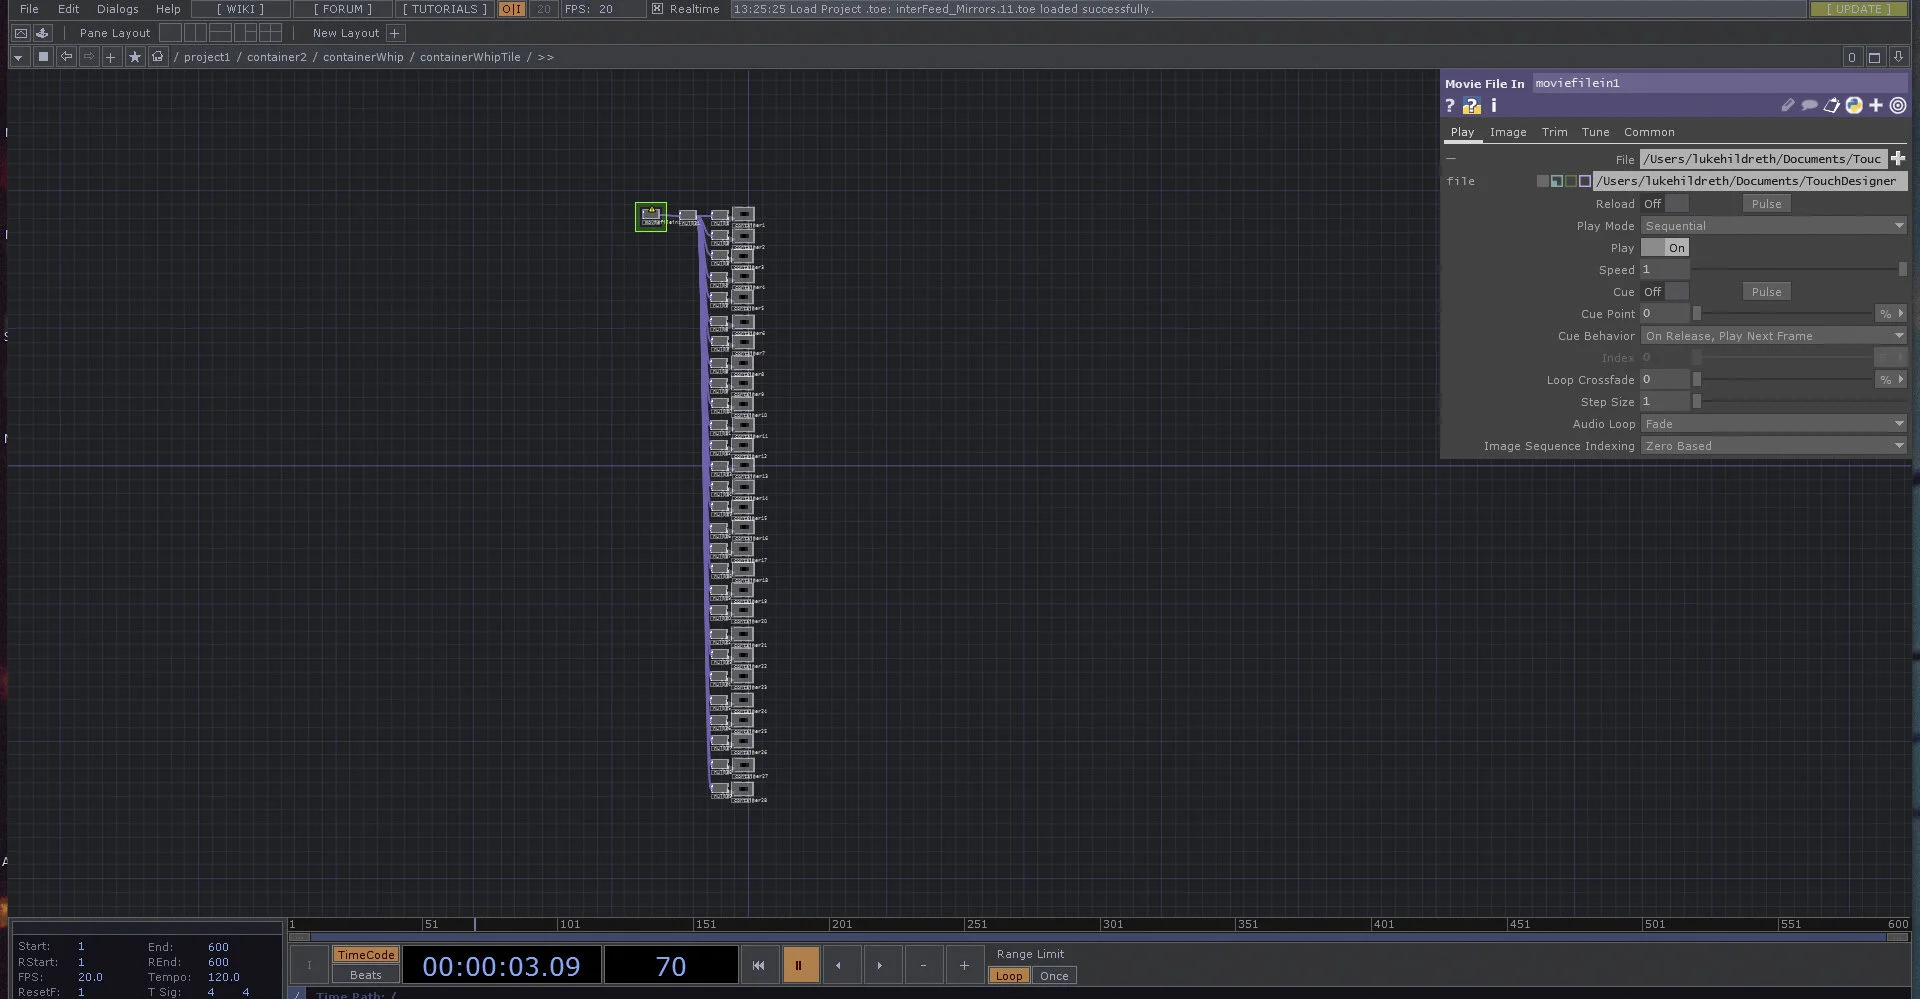Toggle Reload Off switch
The height and width of the screenshot is (999, 1920).
[x=1664, y=204]
